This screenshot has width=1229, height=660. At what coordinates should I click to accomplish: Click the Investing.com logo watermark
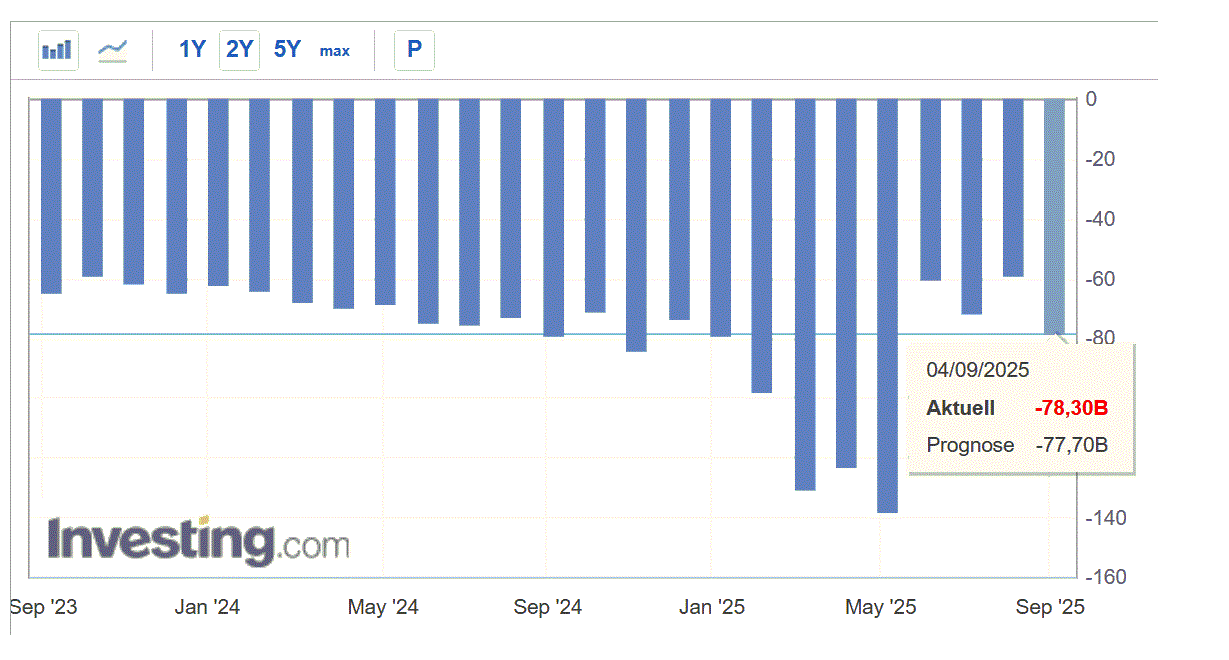(x=199, y=542)
